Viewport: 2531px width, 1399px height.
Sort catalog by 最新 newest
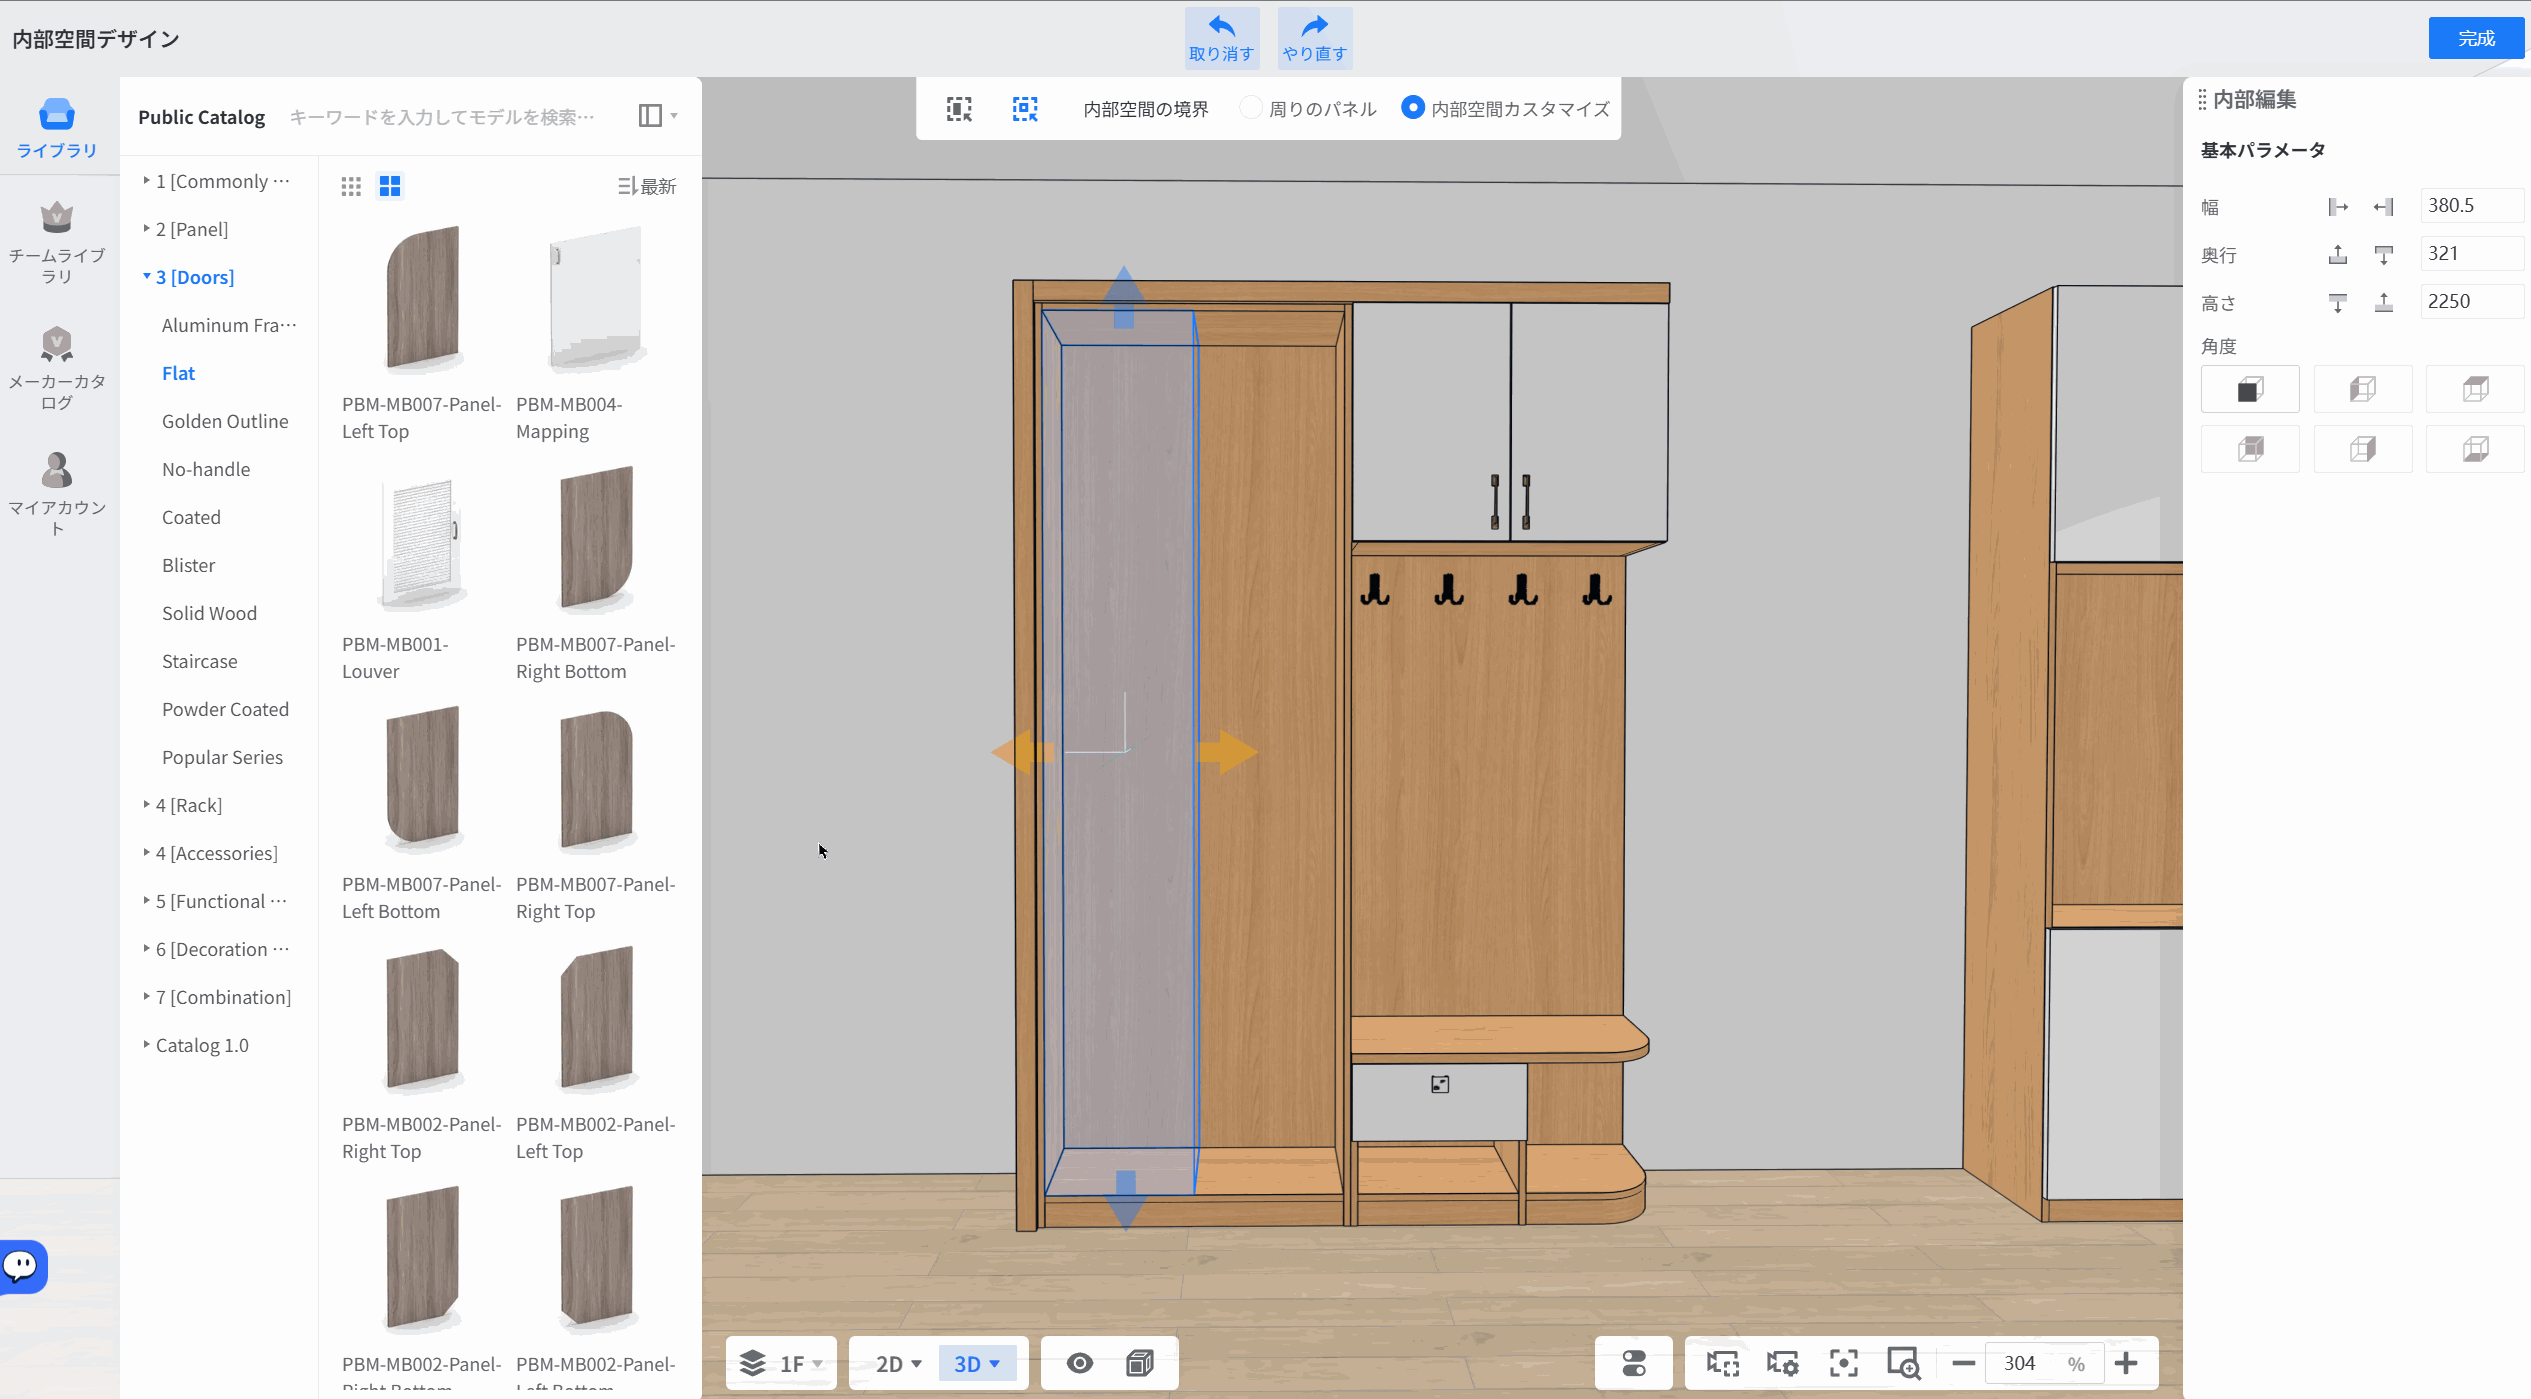pos(647,187)
